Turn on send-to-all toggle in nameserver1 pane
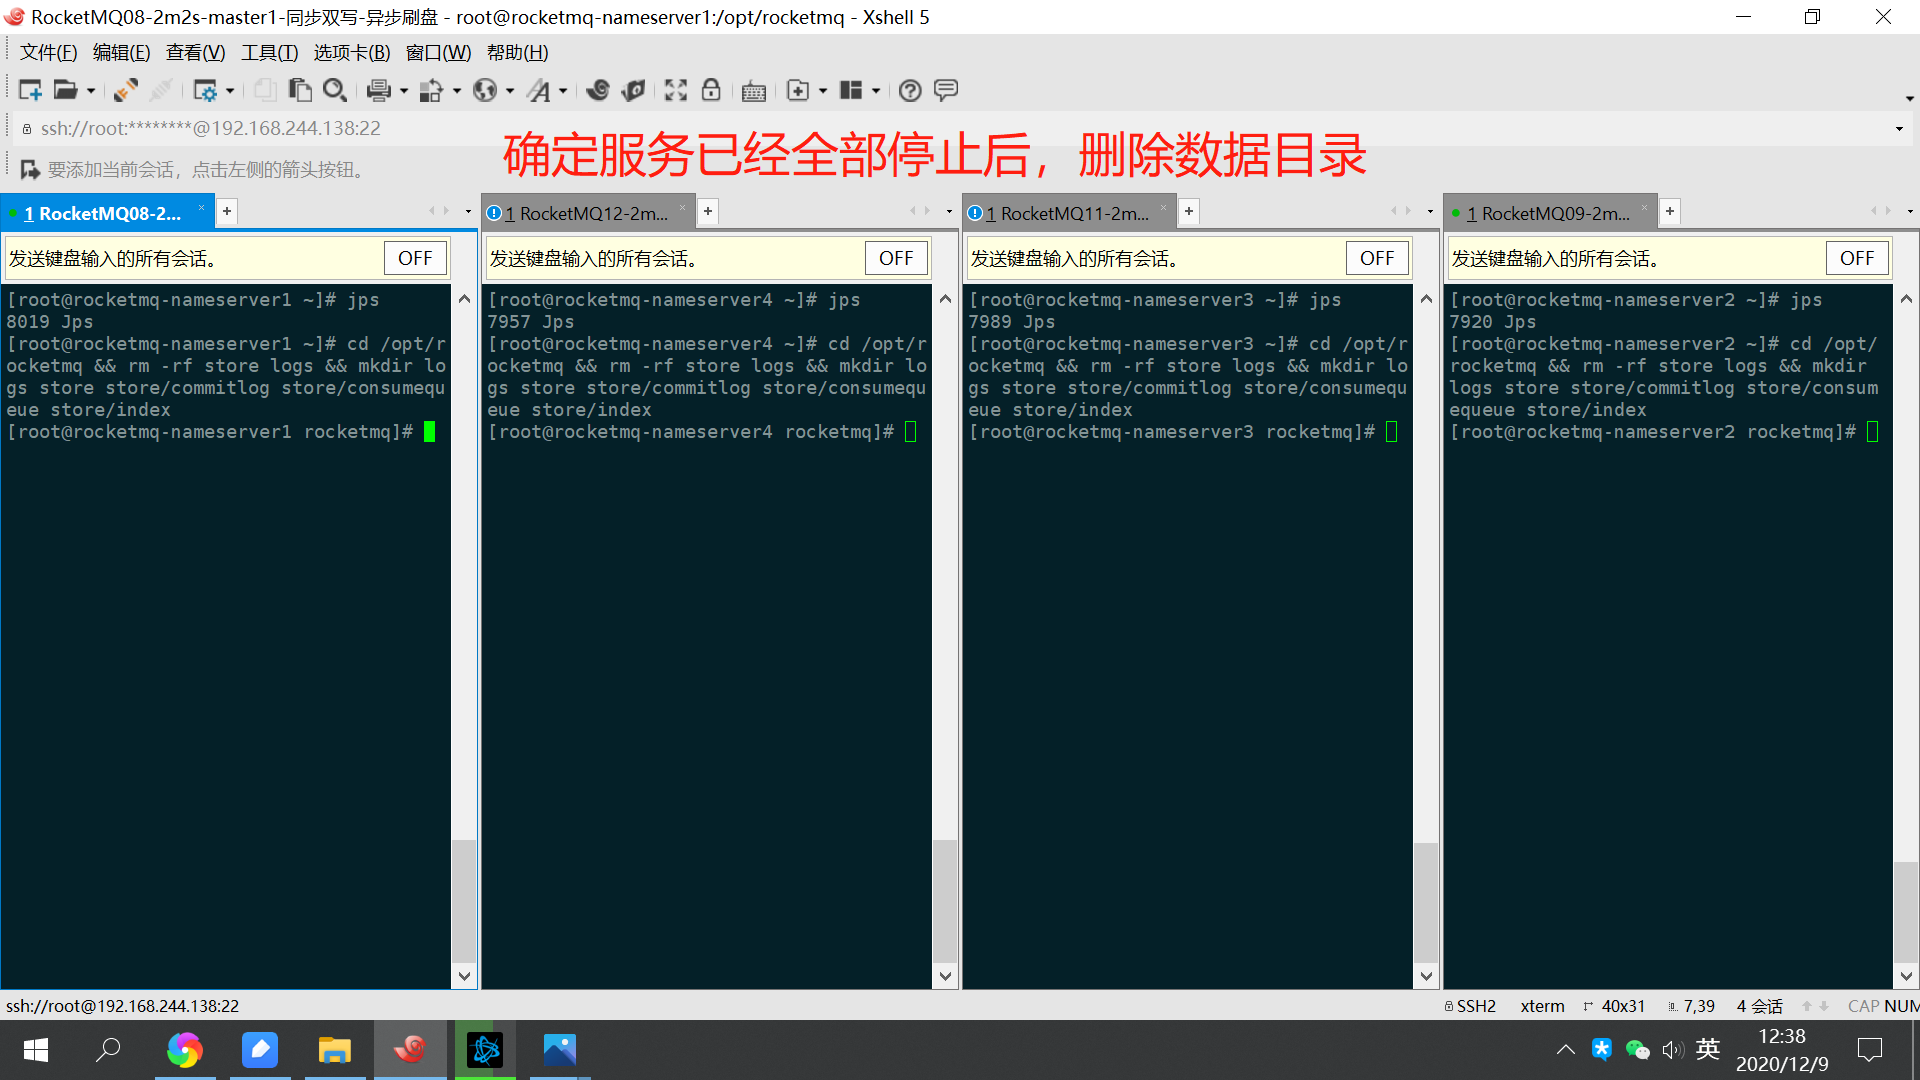1920x1080 pixels. (x=415, y=258)
